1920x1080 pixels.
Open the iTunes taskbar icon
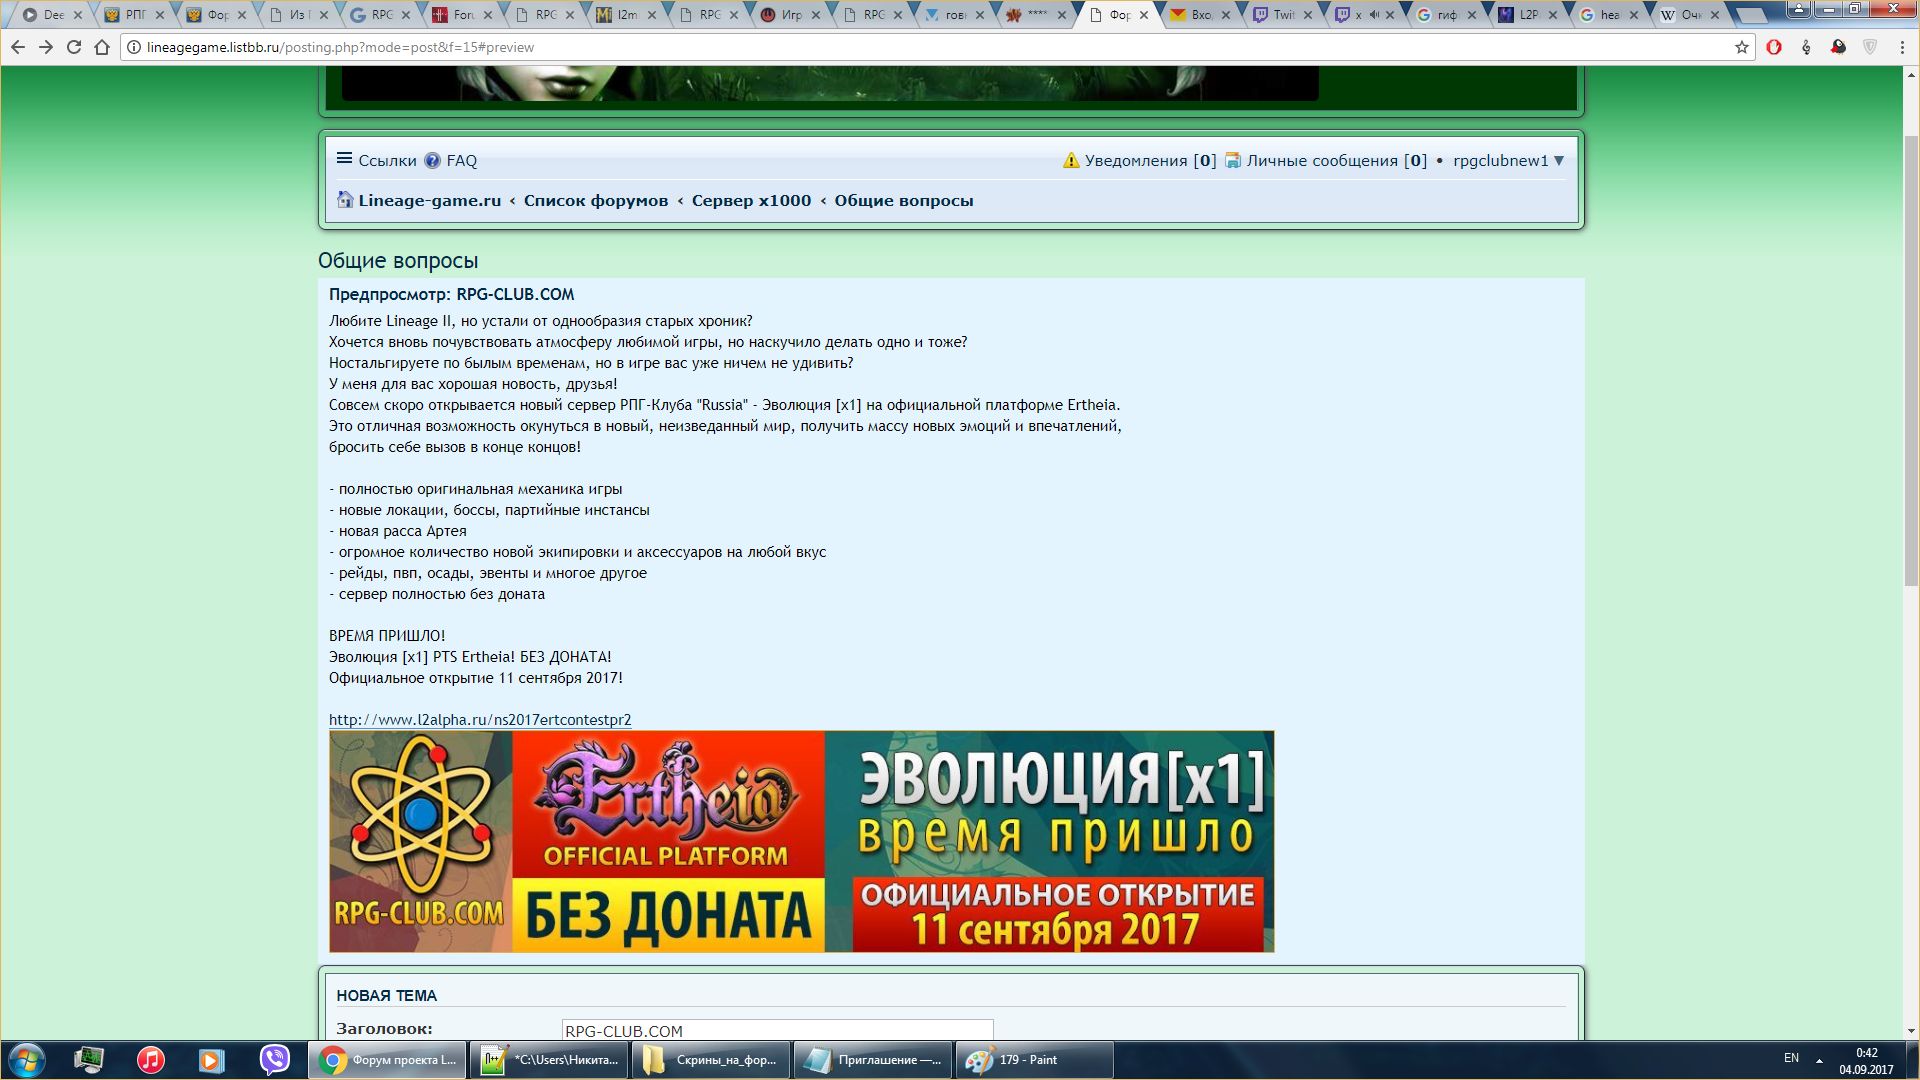[151, 1060]
